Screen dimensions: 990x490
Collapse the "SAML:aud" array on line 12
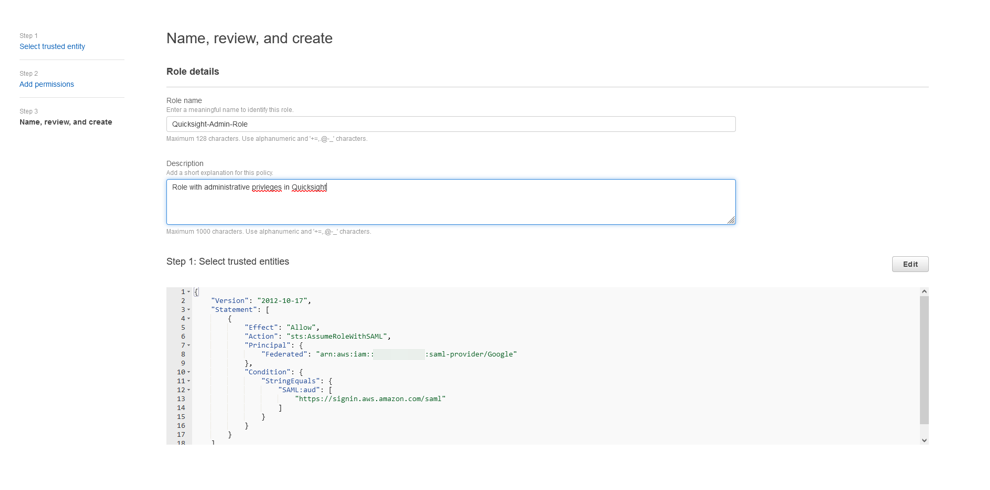(188, 390)
